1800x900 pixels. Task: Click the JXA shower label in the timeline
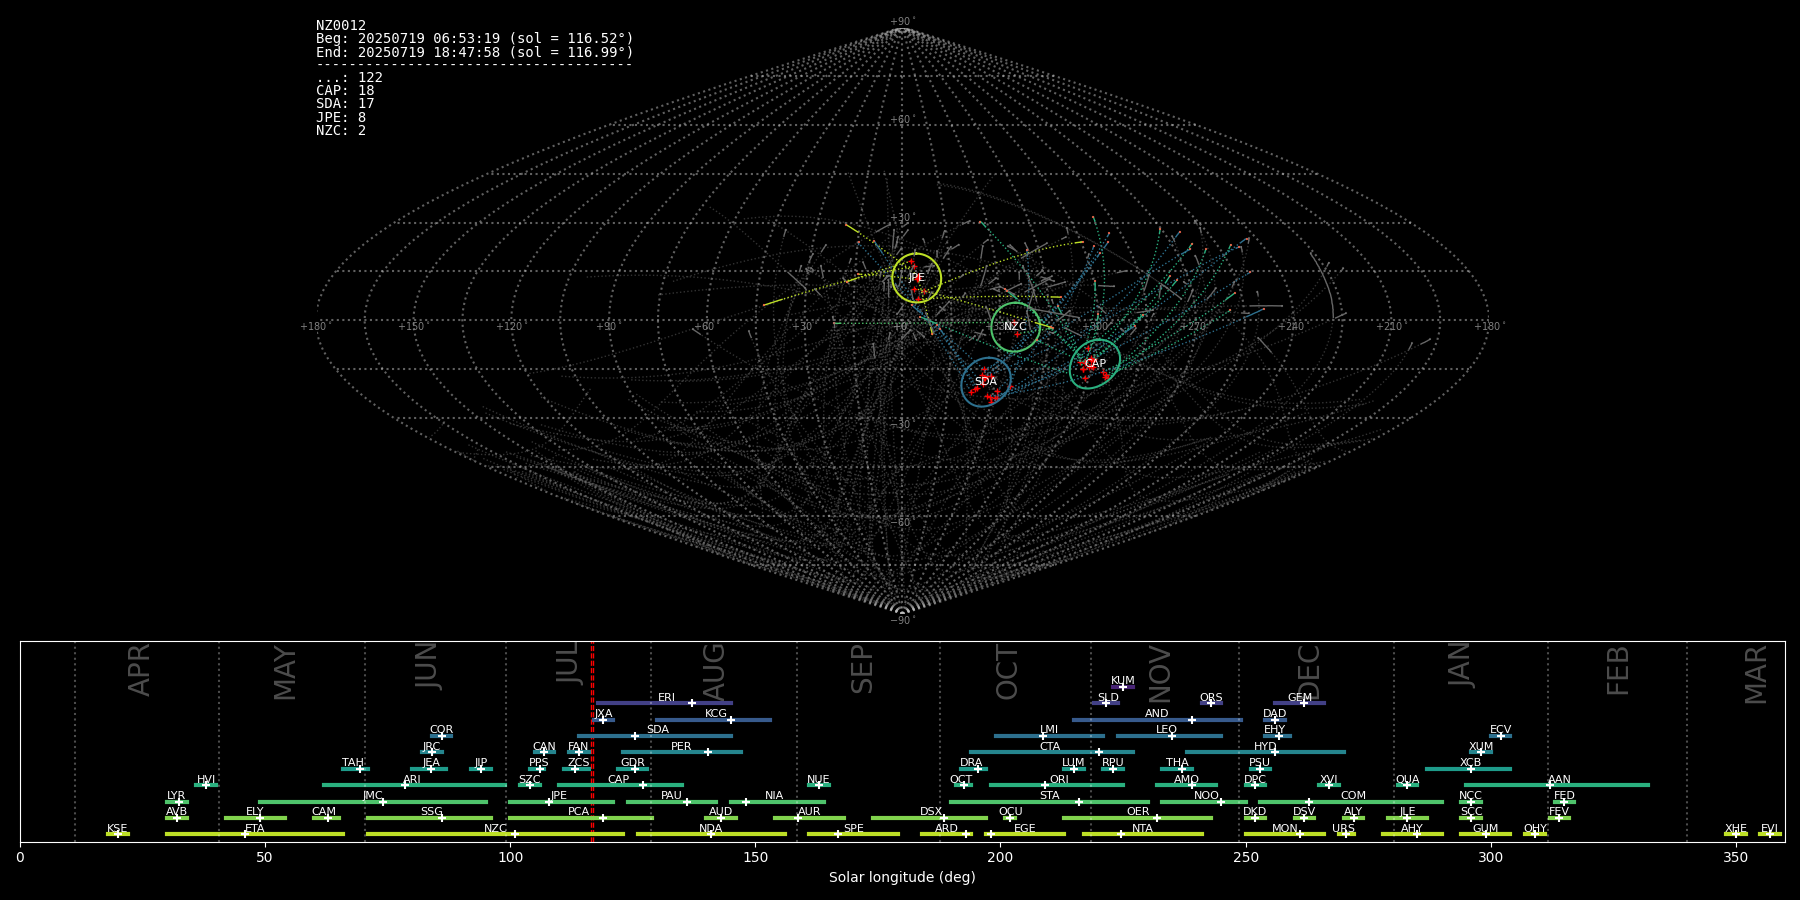click(x=603, y=714)
